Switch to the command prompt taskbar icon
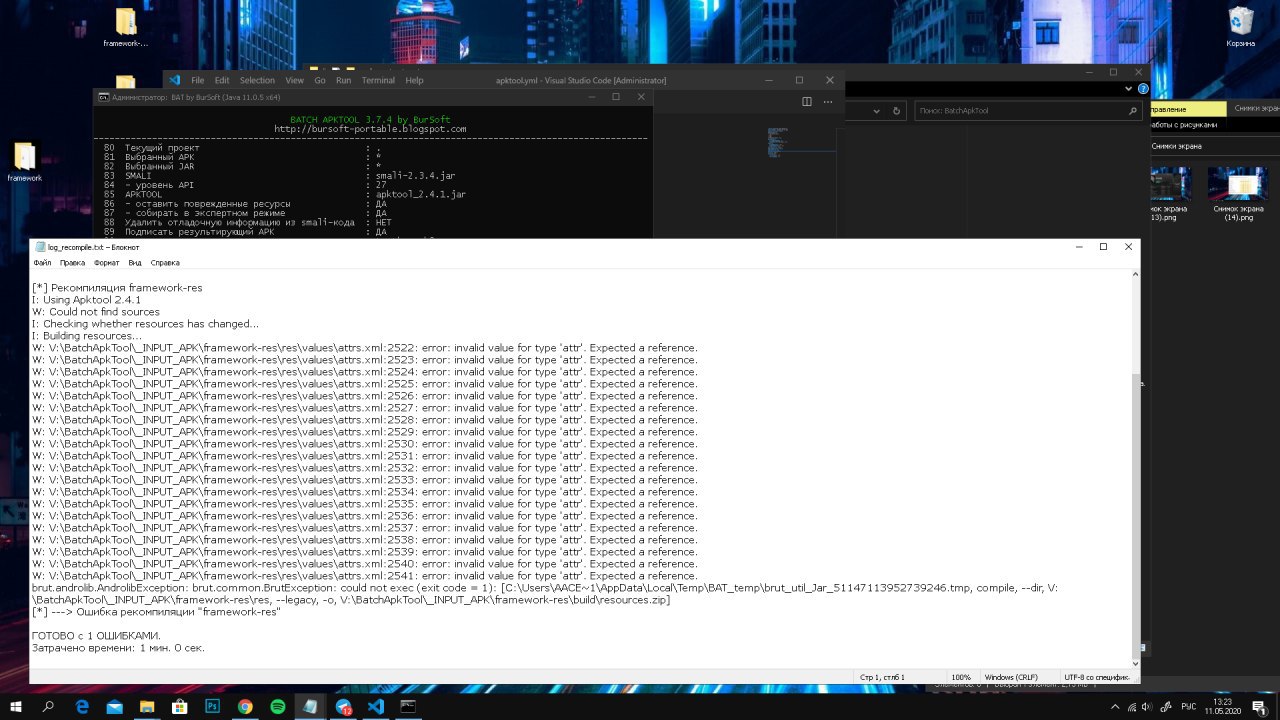 click(x=408, y=706)
